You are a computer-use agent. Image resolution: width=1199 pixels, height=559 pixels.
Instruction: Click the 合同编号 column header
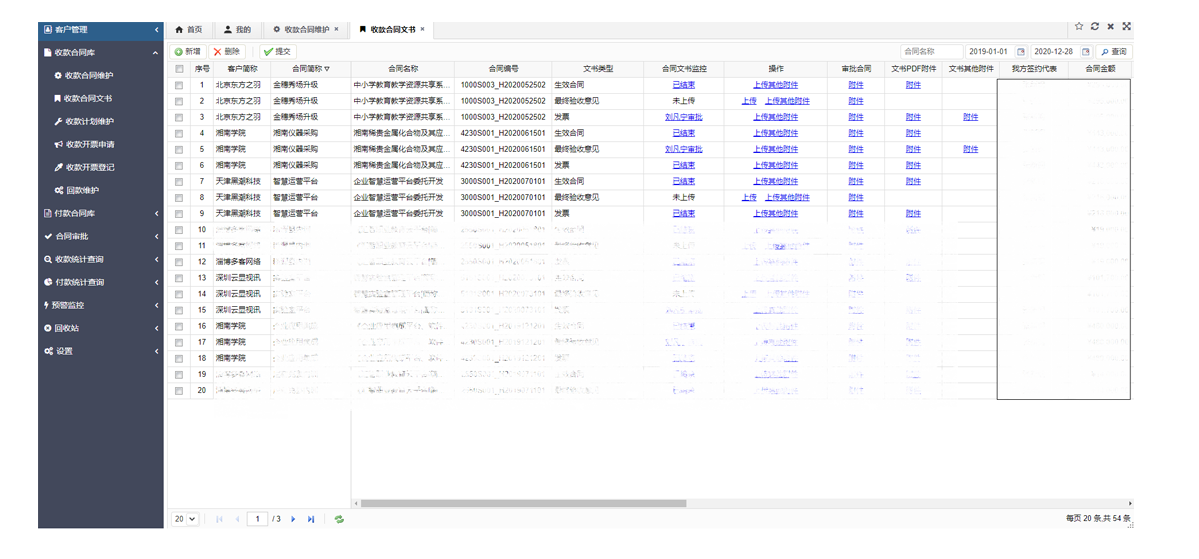point(503,69)
